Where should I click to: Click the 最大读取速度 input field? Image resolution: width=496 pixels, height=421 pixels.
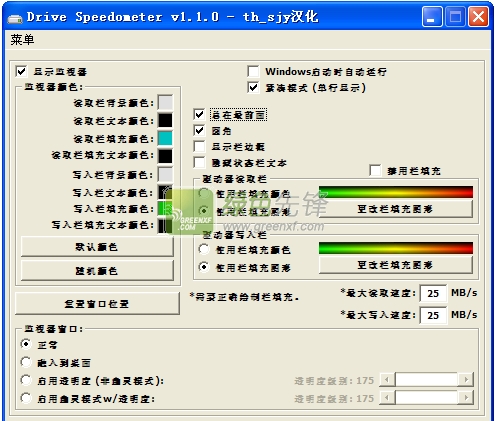(433, 293)
